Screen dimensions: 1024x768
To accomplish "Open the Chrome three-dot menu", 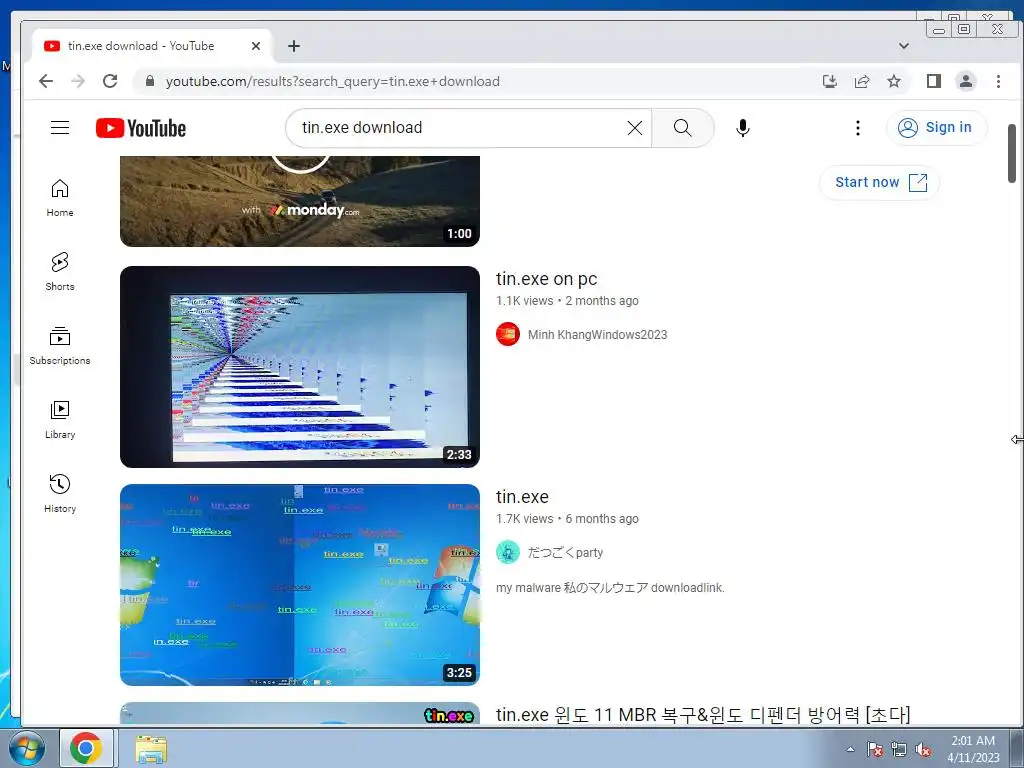I will (x=998, y=81).
